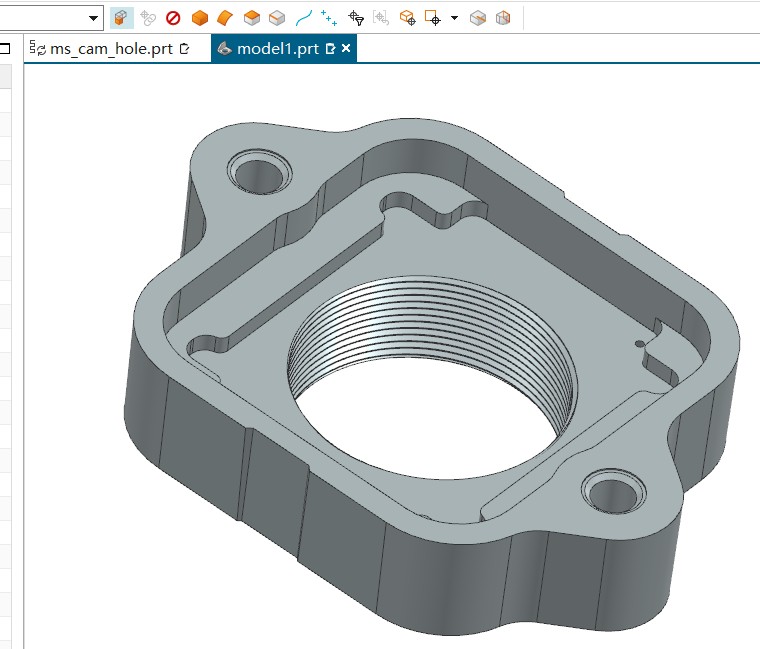Select the solid body filter icon
The image size is (760, 649).
[x=200, y=18]
